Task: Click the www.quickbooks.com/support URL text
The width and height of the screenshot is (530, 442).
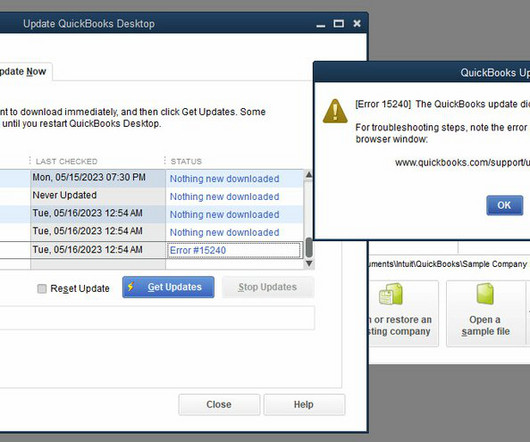Action: (462, 163)
